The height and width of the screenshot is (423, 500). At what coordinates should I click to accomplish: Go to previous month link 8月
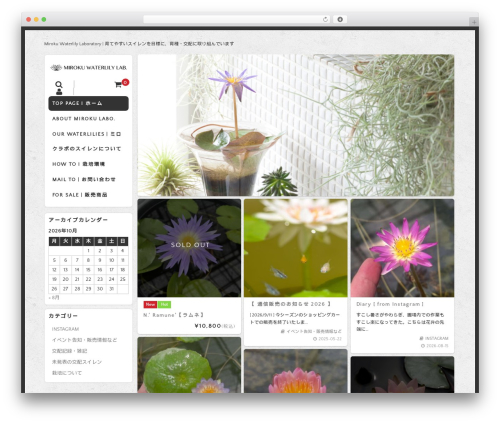point(54,298)
